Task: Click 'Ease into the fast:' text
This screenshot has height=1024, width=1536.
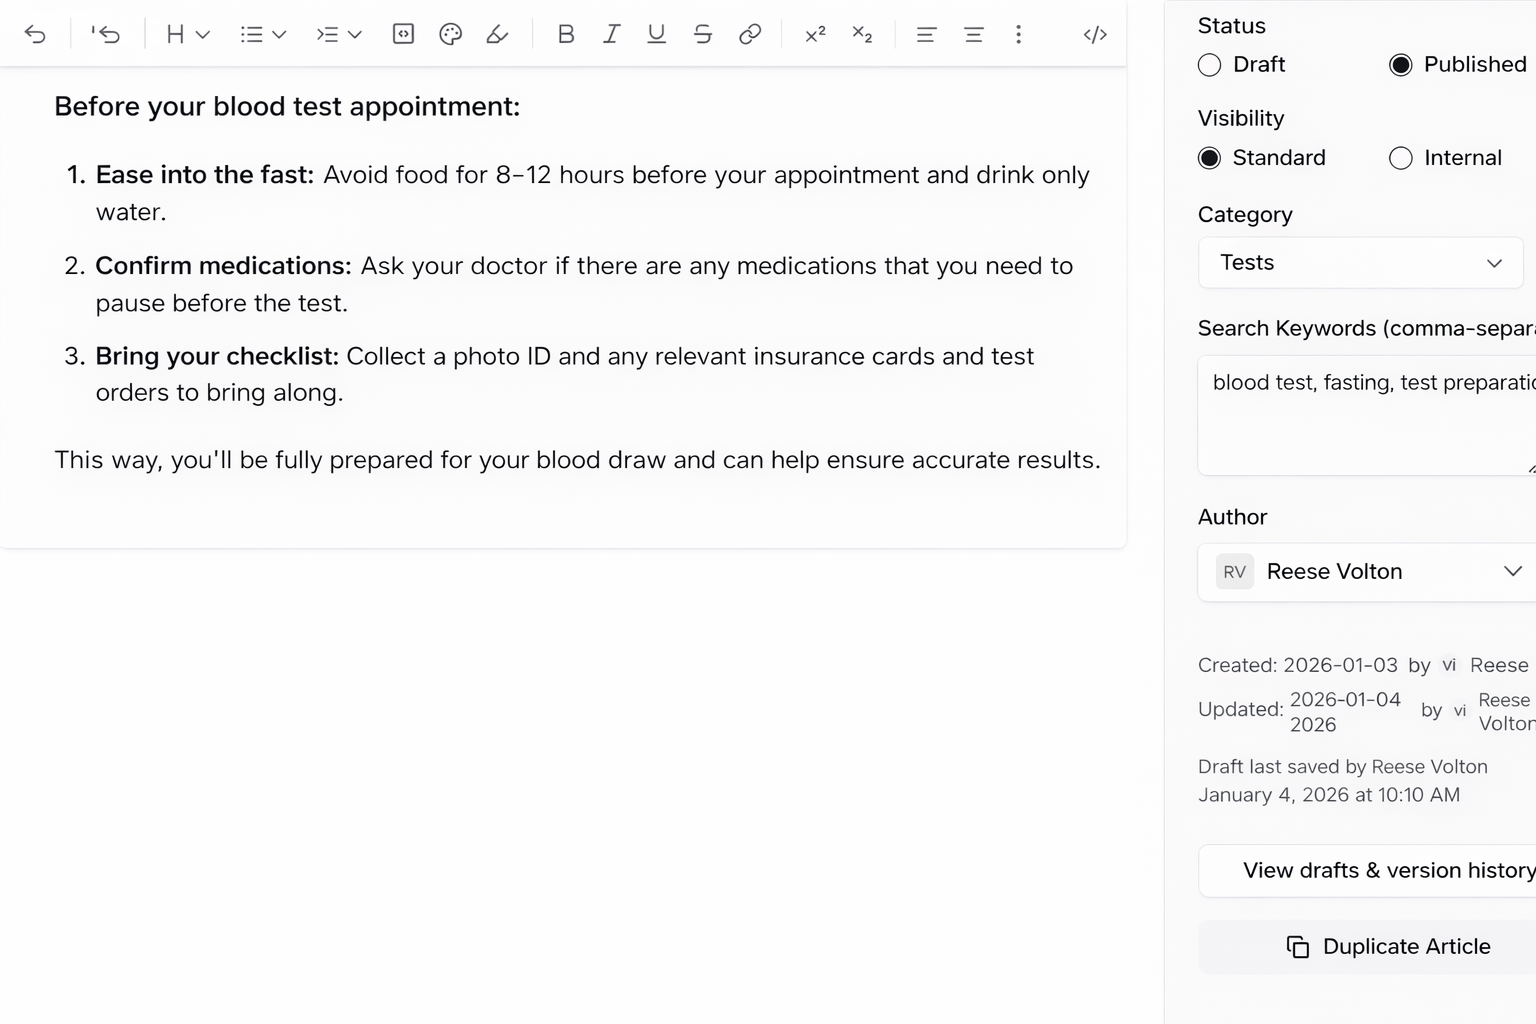Action: click(x=205, y=175)
